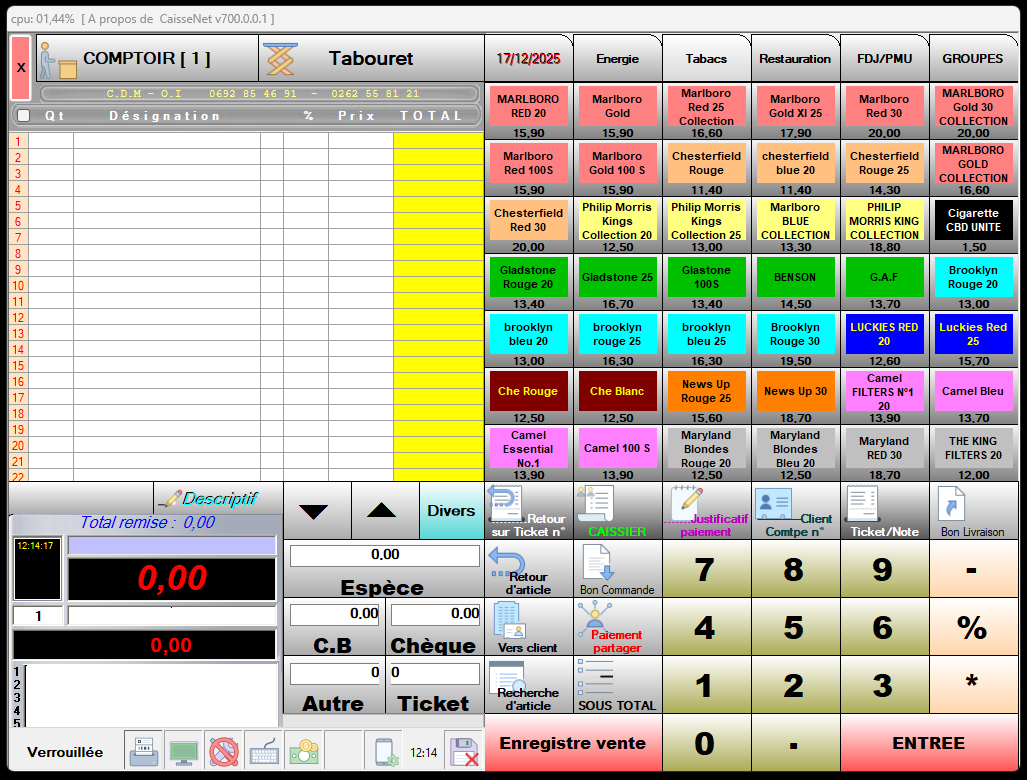
Task: Open Bon Commande
Action: tap(618, 568)
